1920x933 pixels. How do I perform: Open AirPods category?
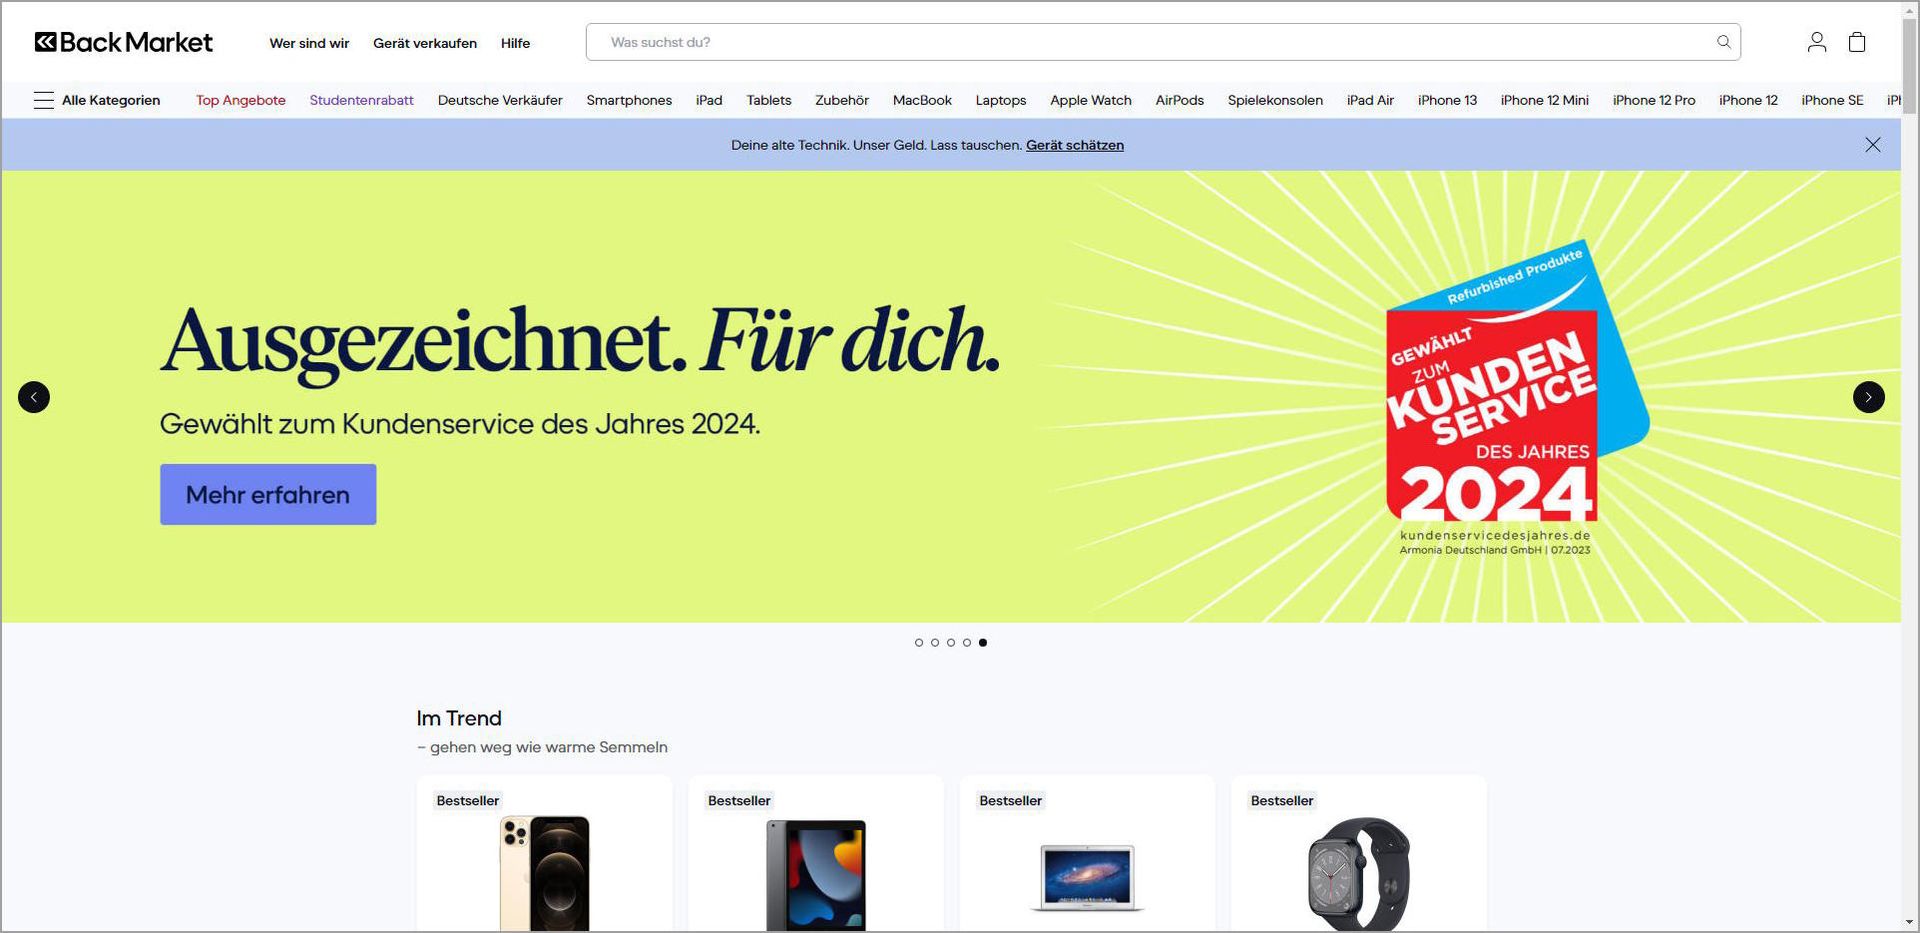1180,100
